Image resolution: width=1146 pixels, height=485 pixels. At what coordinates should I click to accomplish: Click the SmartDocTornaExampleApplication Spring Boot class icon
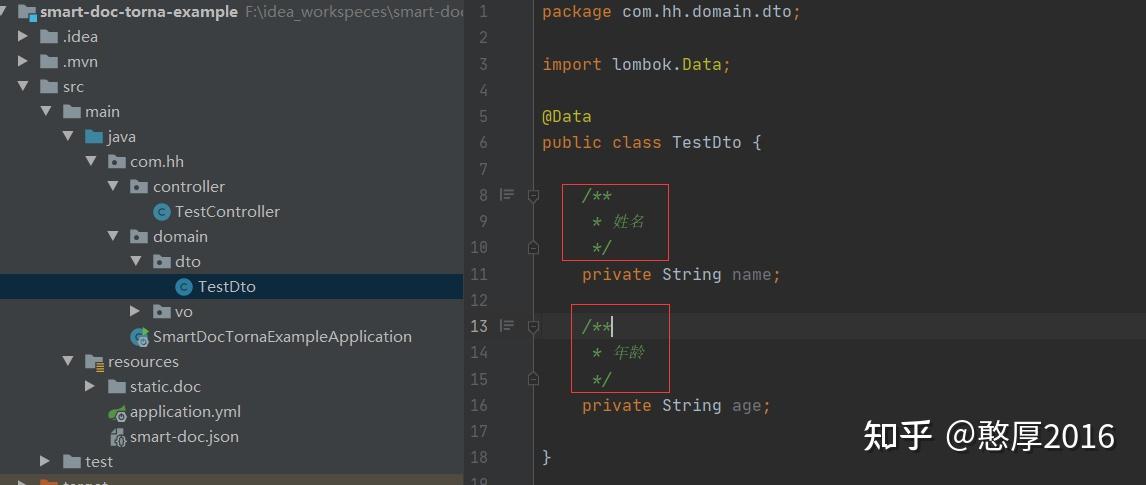click(x=139, y=337)
